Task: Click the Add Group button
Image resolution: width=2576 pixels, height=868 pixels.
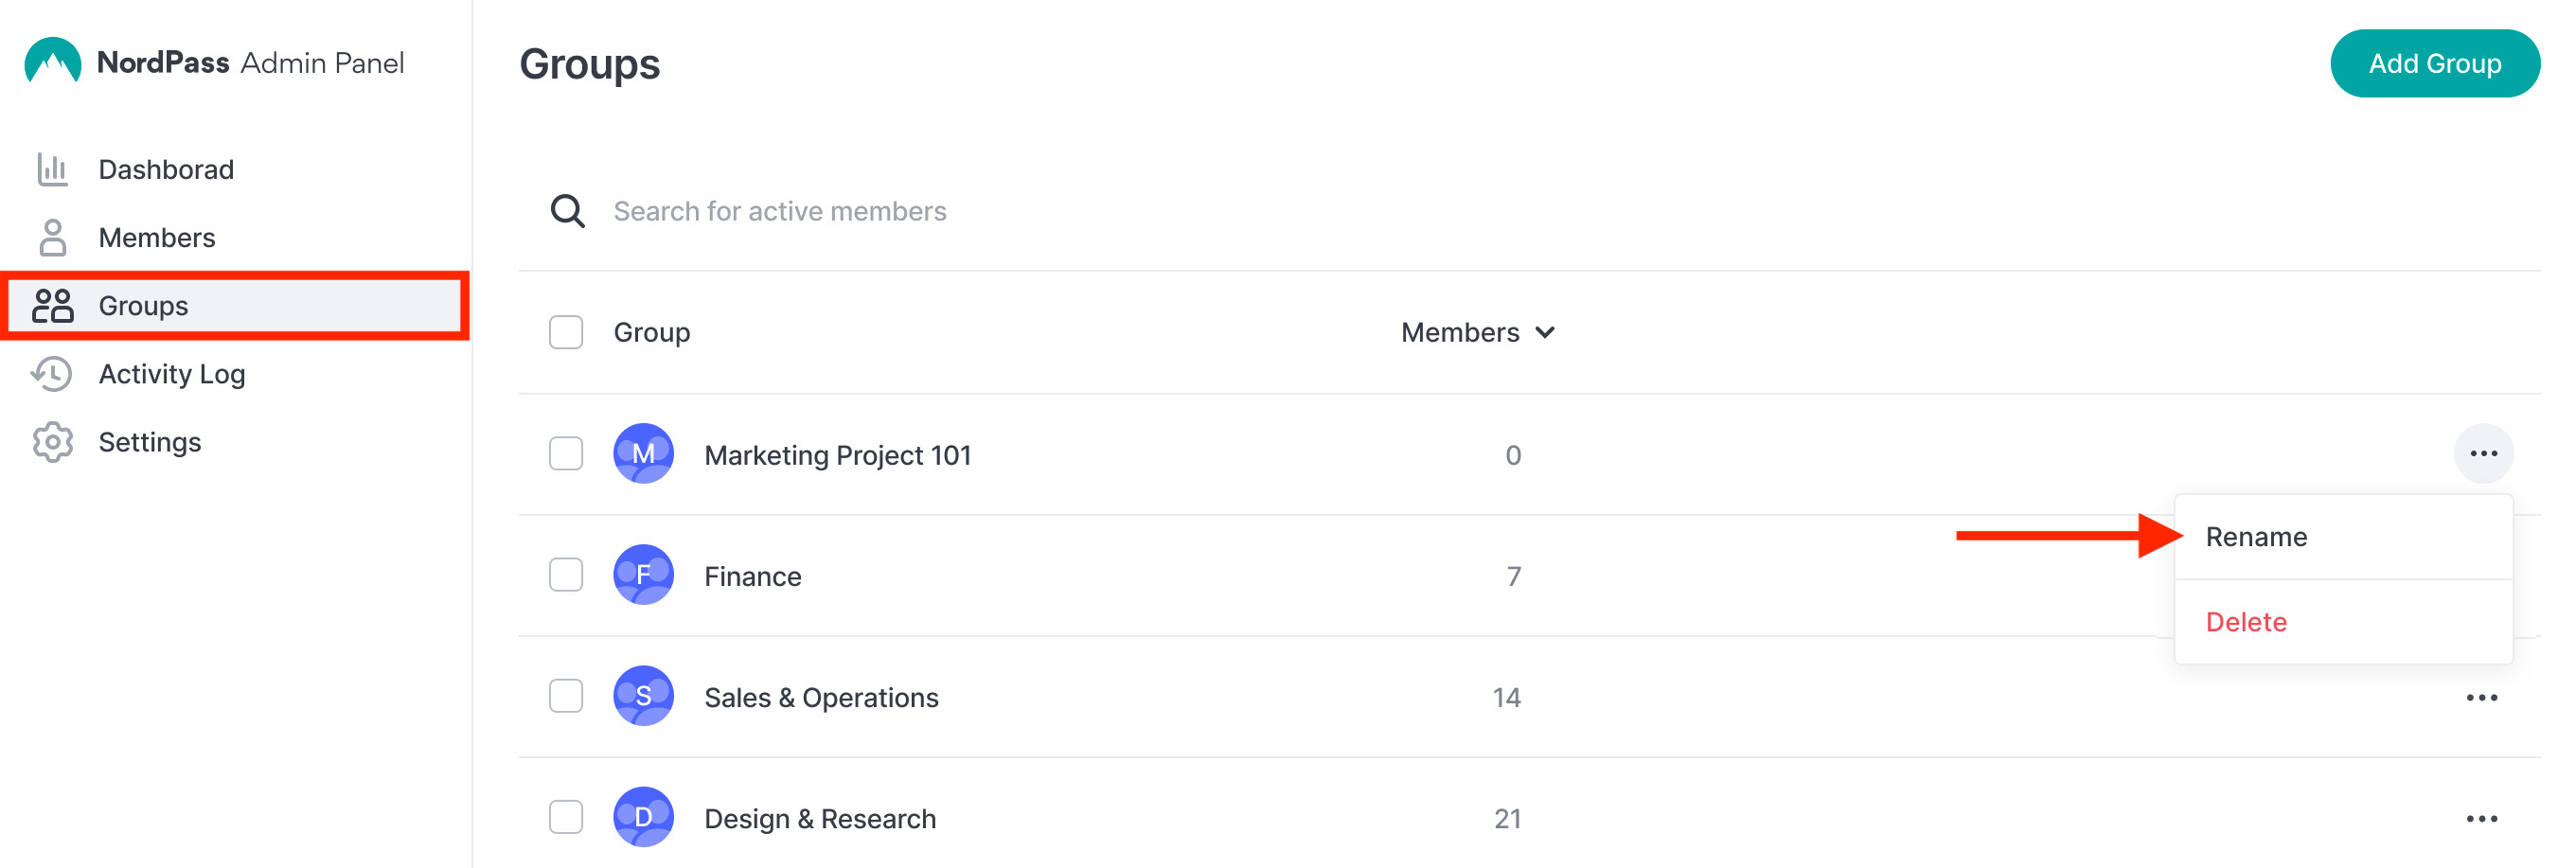Action: tap(2434, 63)
